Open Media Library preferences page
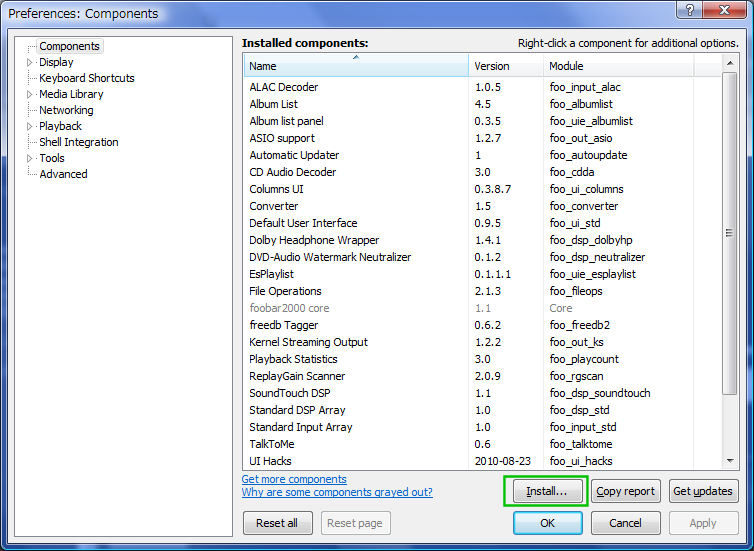Screen dimensions: 754x551 tap(71, 94)
